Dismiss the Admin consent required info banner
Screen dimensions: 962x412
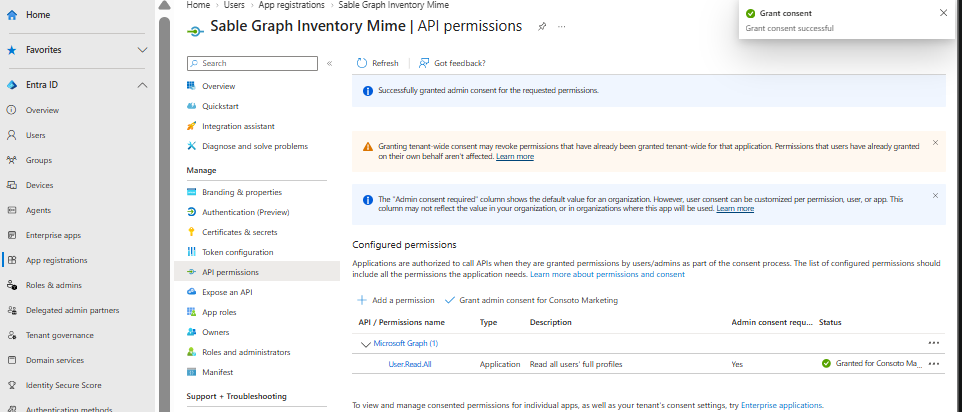tap(935, 196)
